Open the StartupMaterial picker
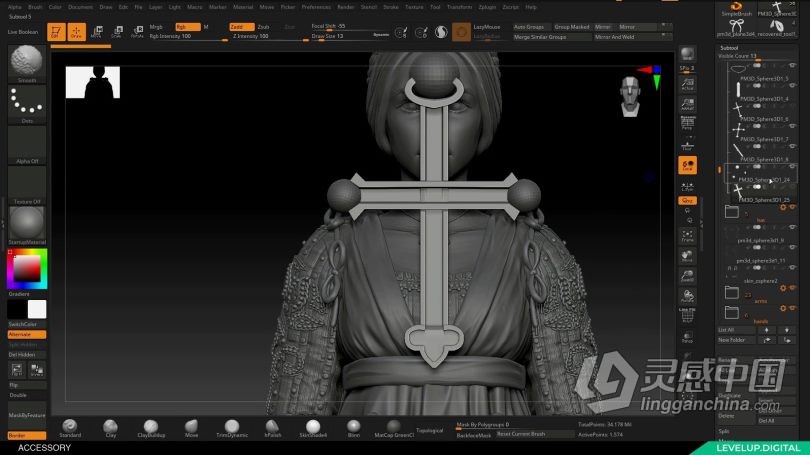Viewport: 810px width, 455px height. 27,226
